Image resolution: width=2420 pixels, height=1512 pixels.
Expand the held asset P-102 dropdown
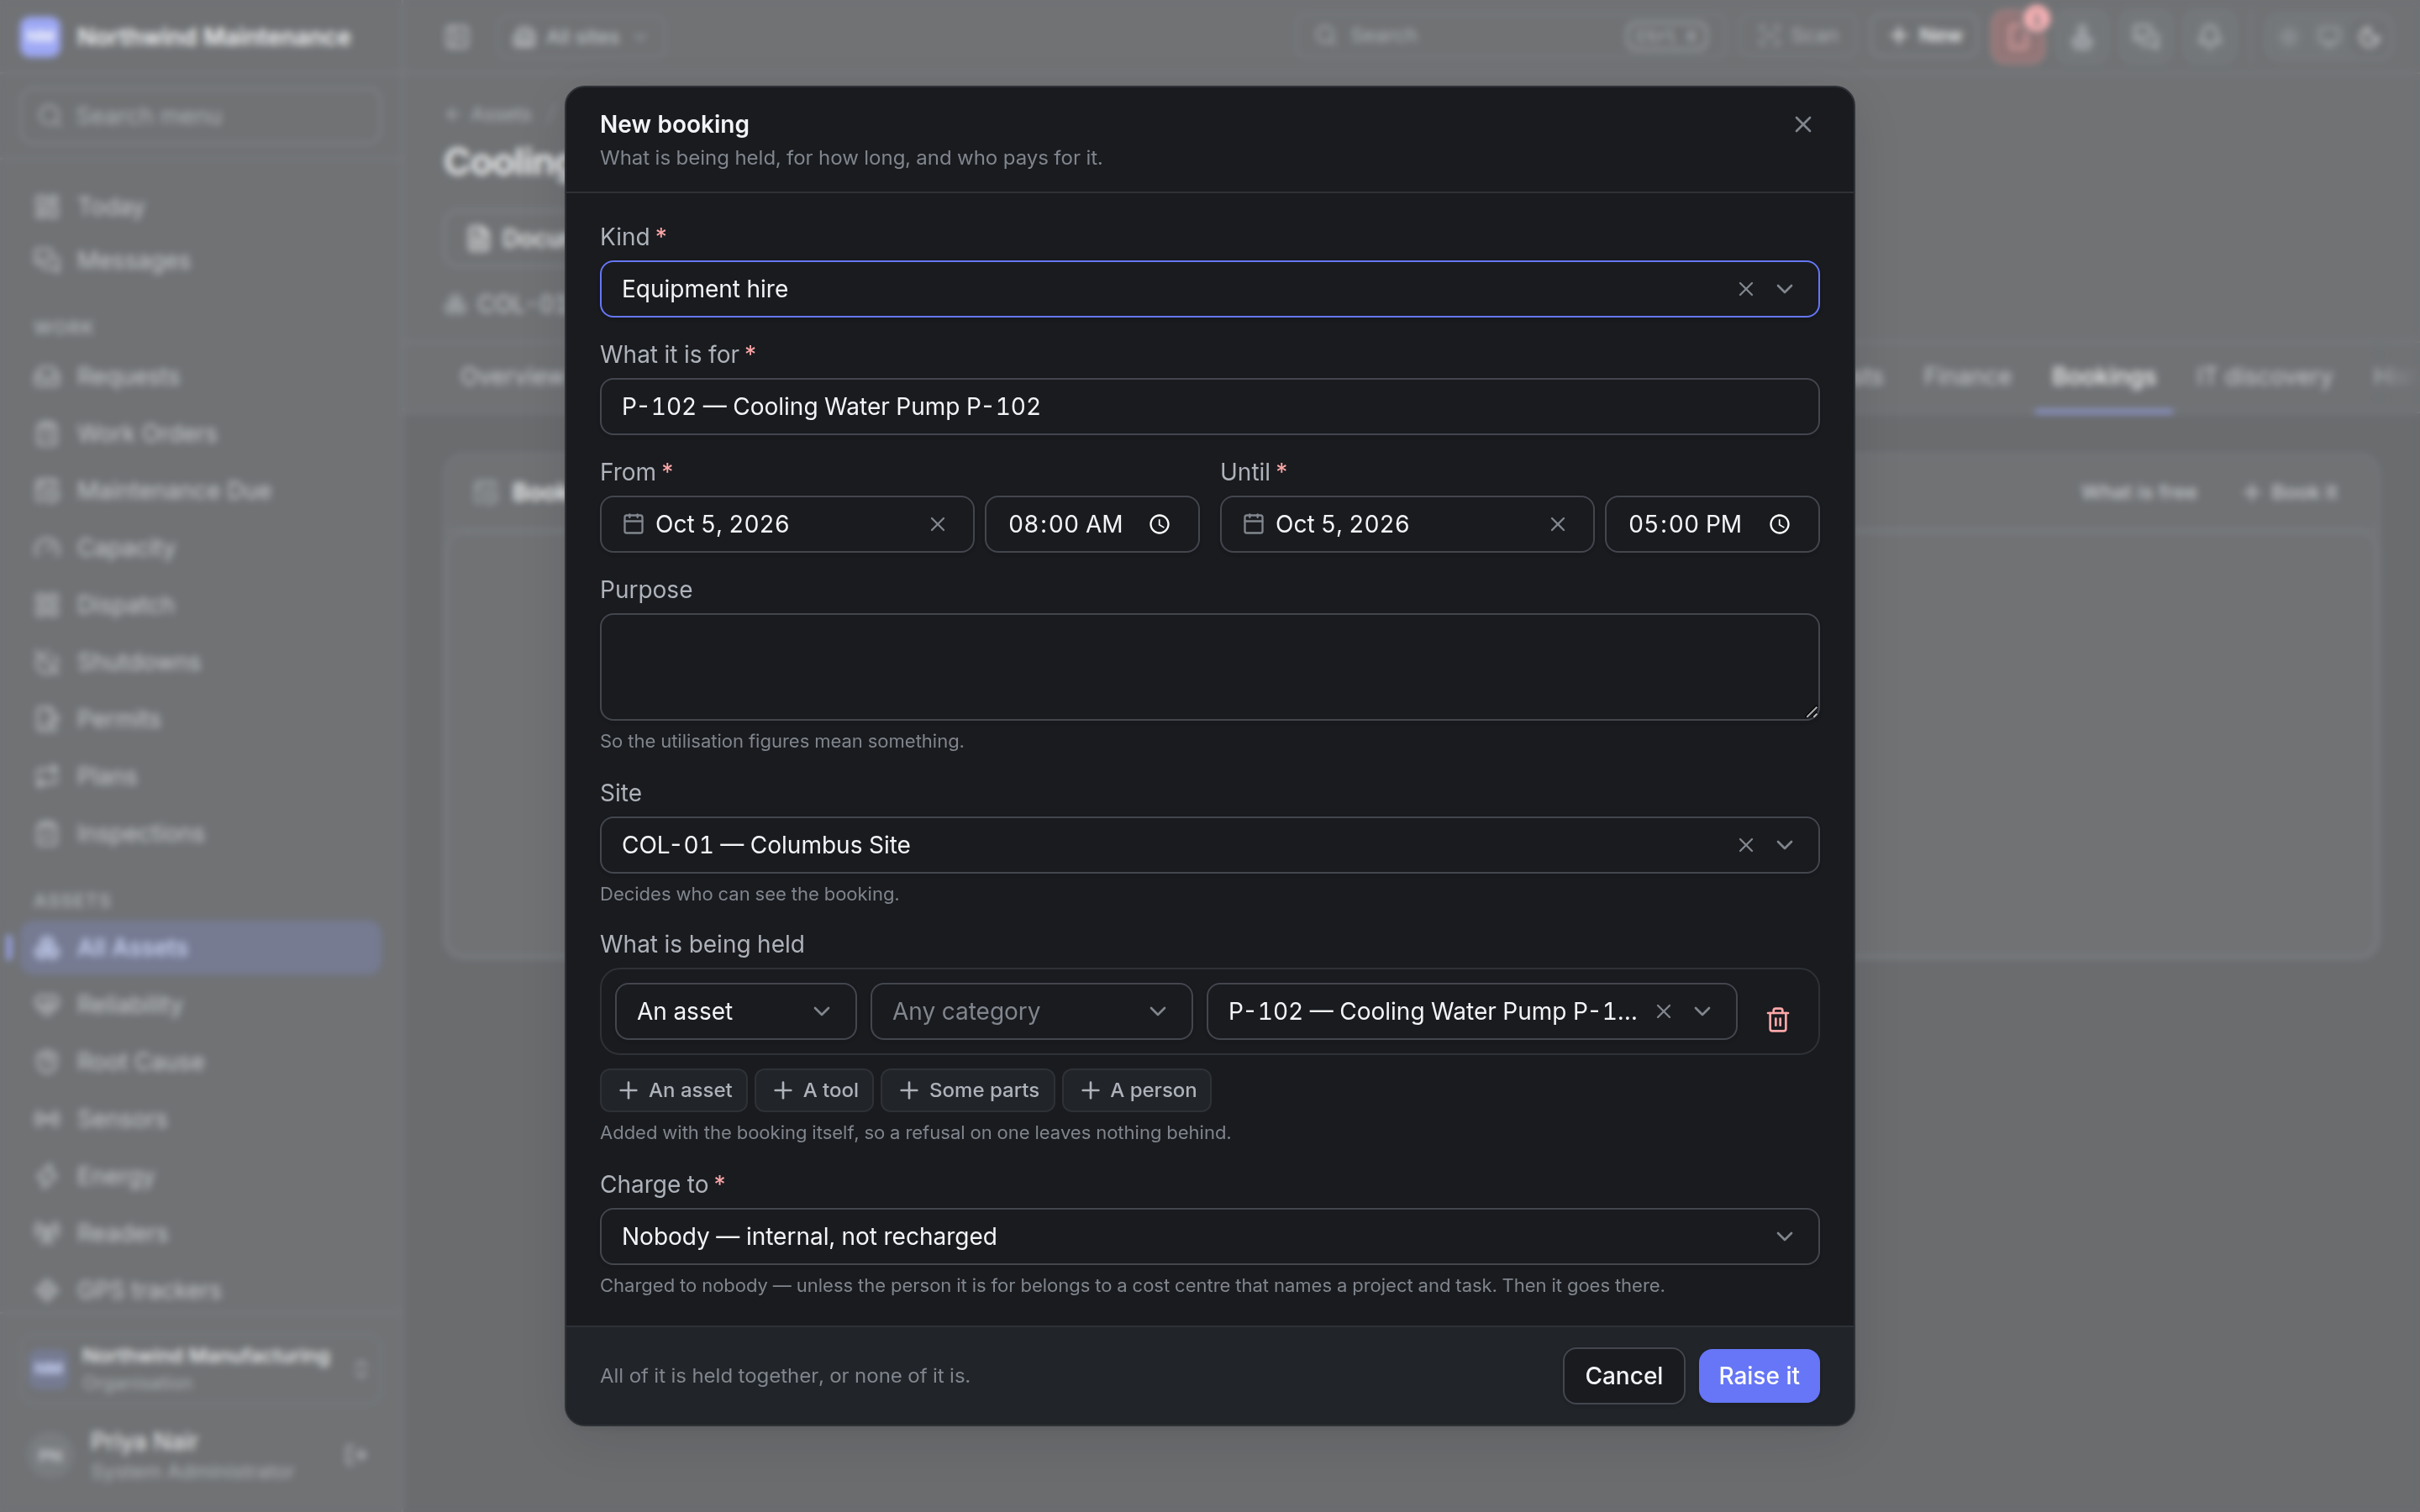[1702, 1011]
